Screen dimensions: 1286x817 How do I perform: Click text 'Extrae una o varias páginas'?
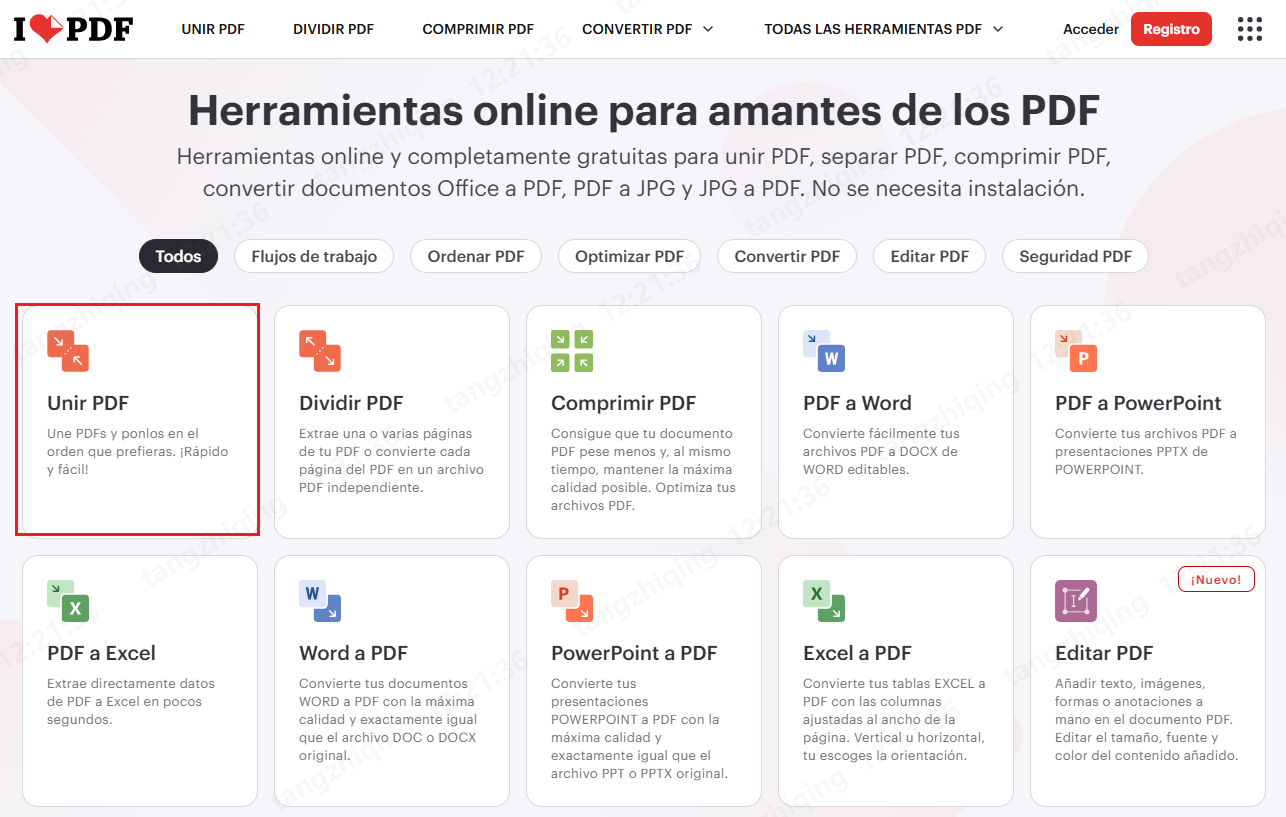click(385, 434)
